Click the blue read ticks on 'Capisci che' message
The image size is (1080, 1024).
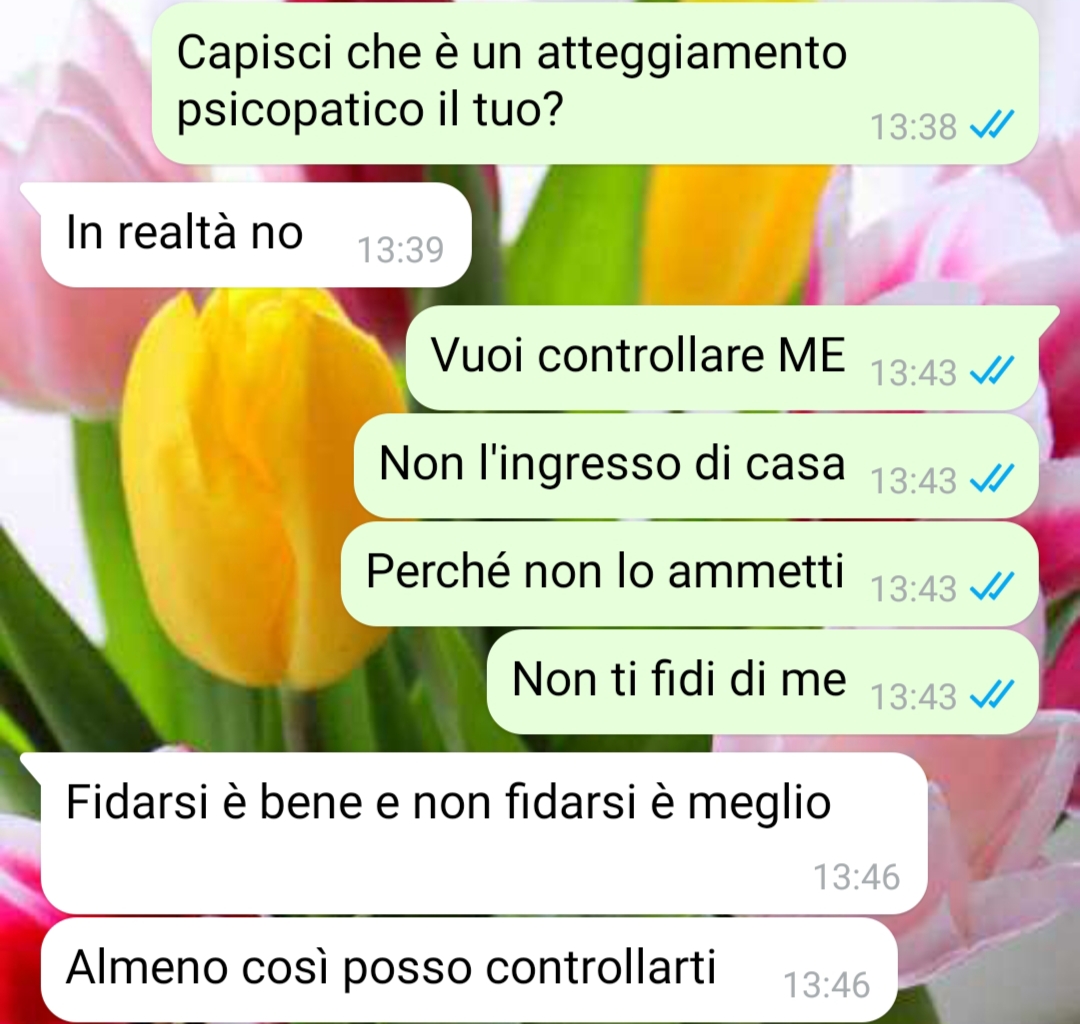coord(991,125)
